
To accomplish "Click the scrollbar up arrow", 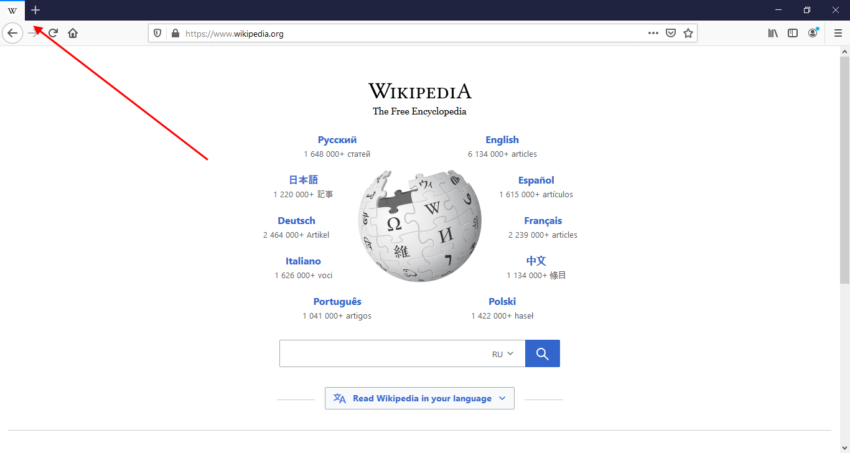I will pos(845,51).
